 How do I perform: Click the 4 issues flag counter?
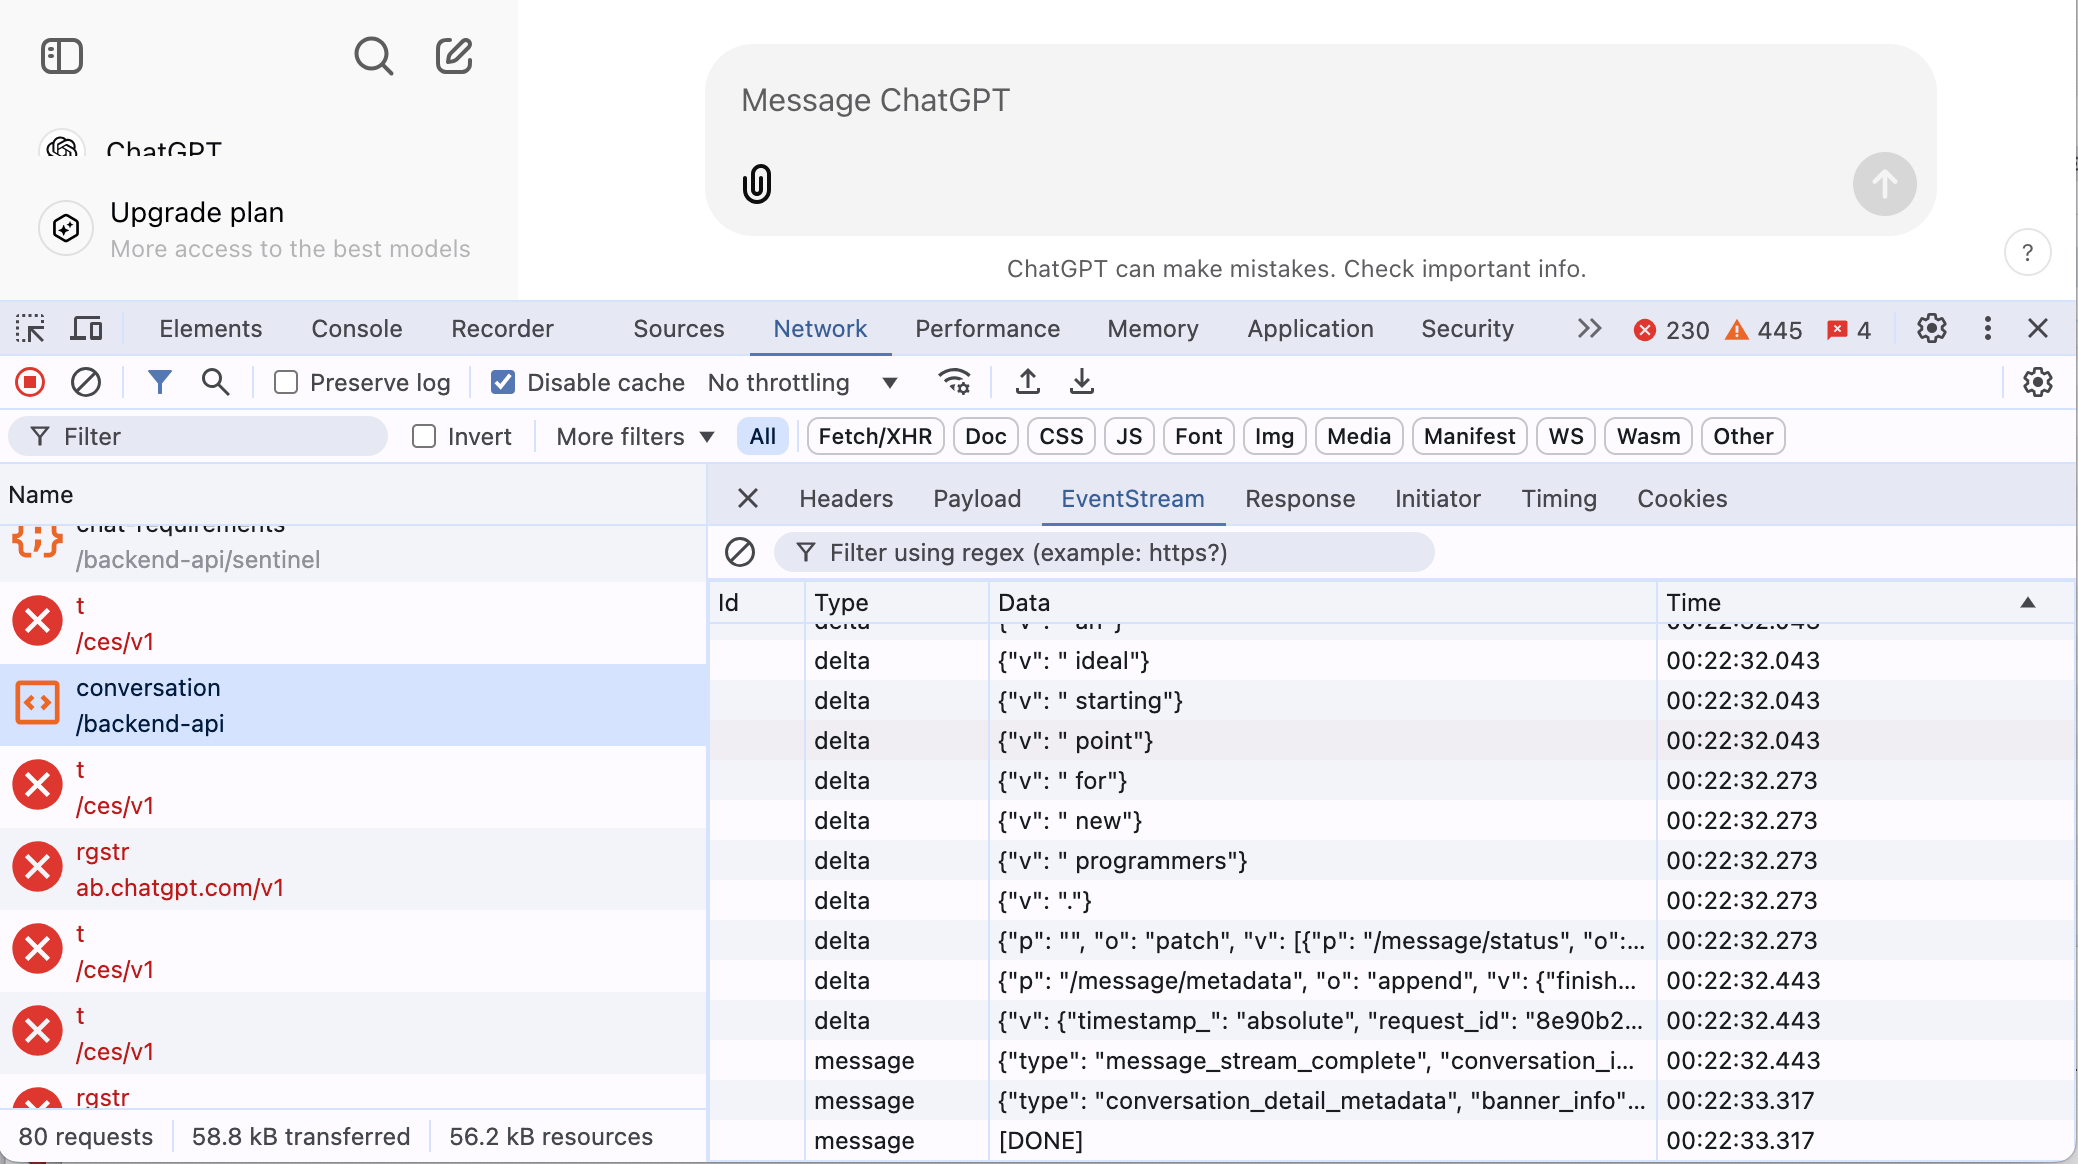coord(1848,330)
